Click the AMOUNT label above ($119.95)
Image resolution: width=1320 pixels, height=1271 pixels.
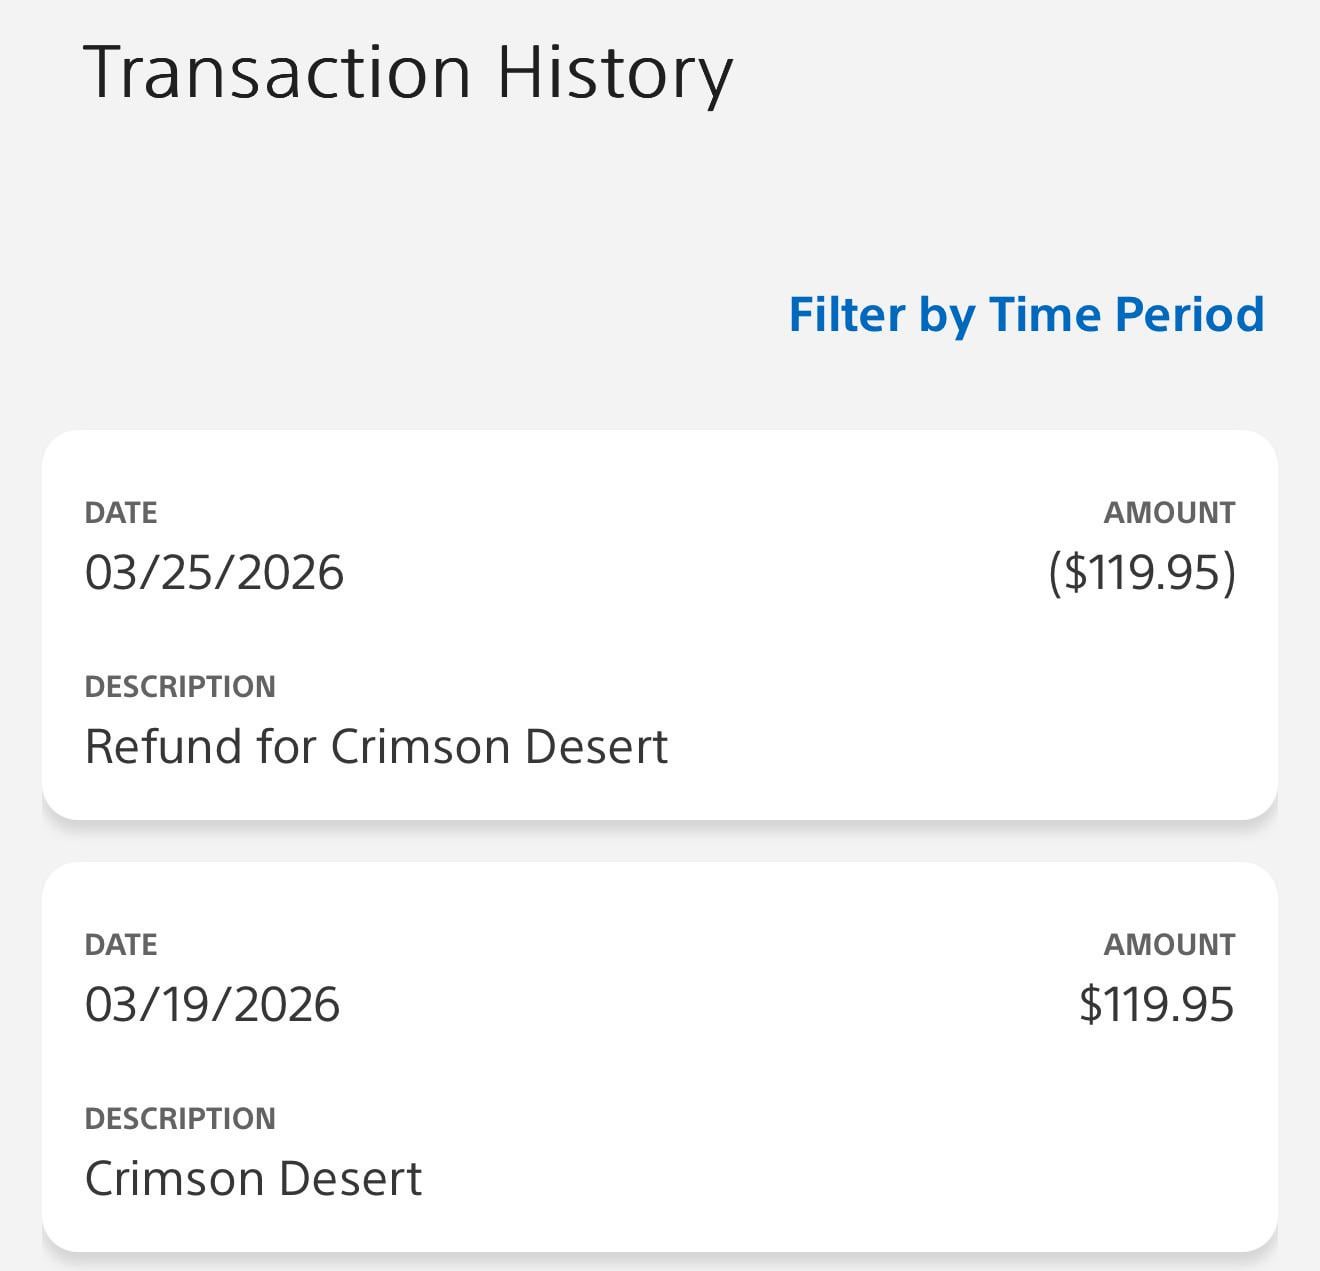1169,513
